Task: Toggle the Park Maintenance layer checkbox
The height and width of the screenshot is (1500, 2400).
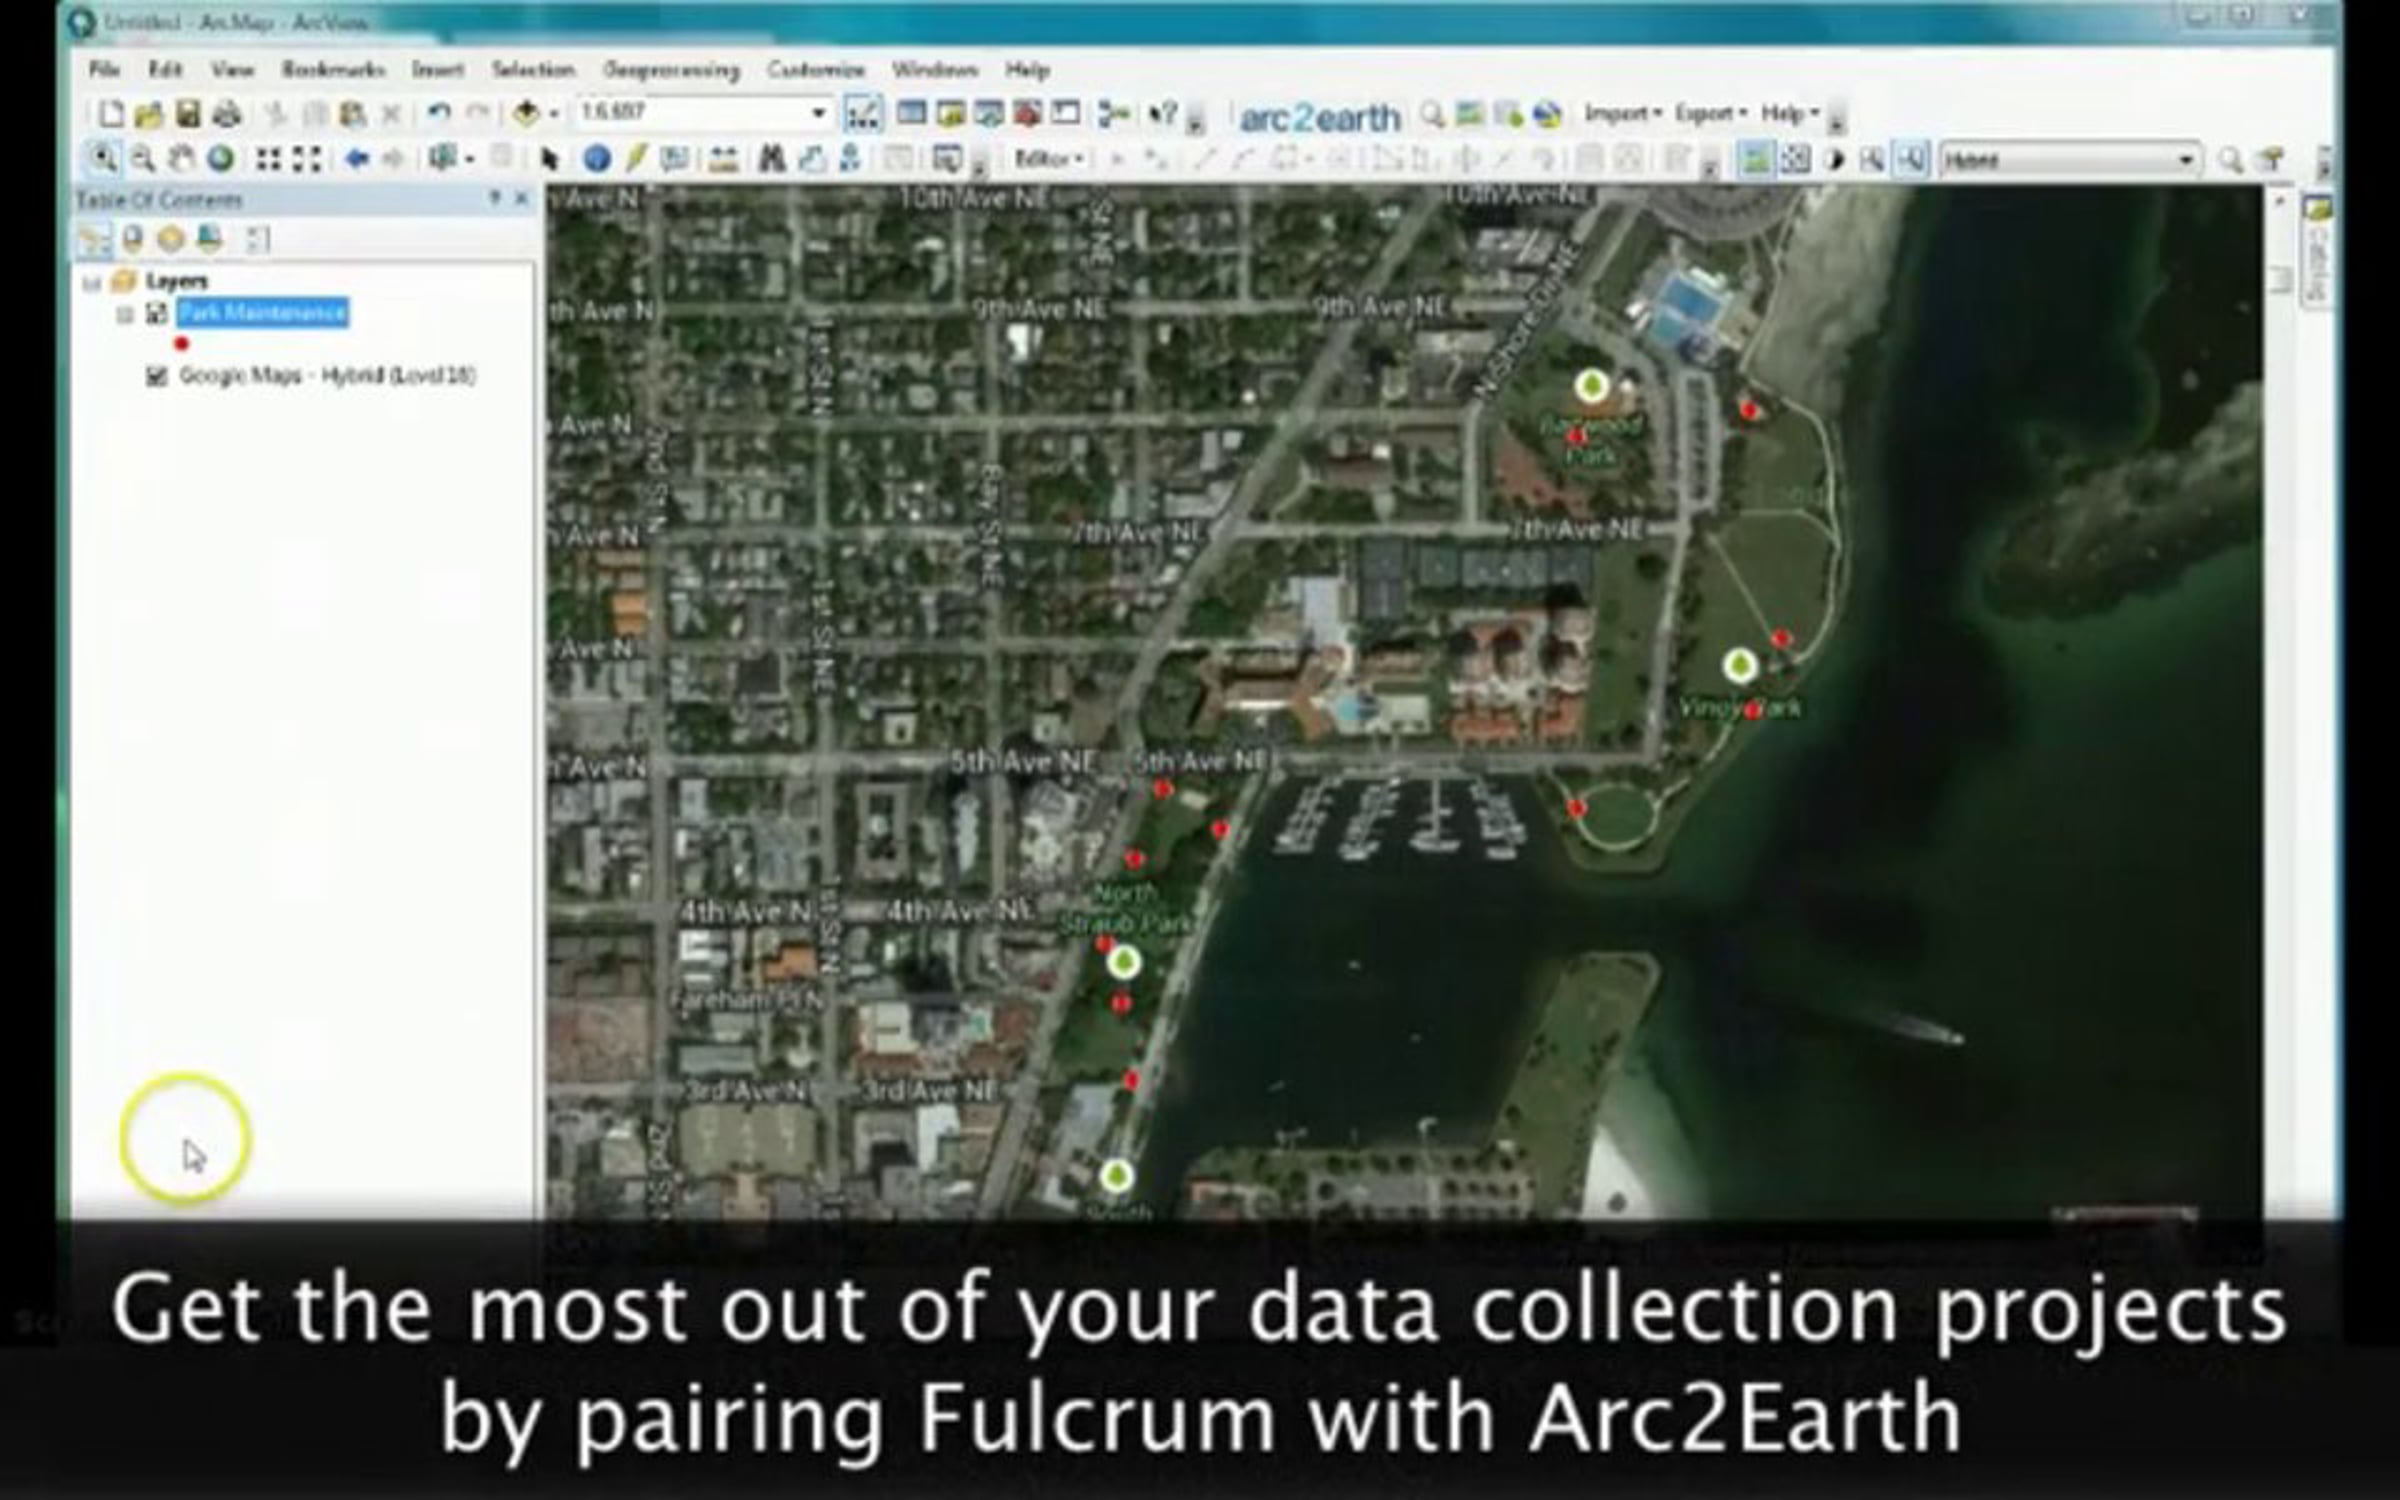Action: point(156,314)
